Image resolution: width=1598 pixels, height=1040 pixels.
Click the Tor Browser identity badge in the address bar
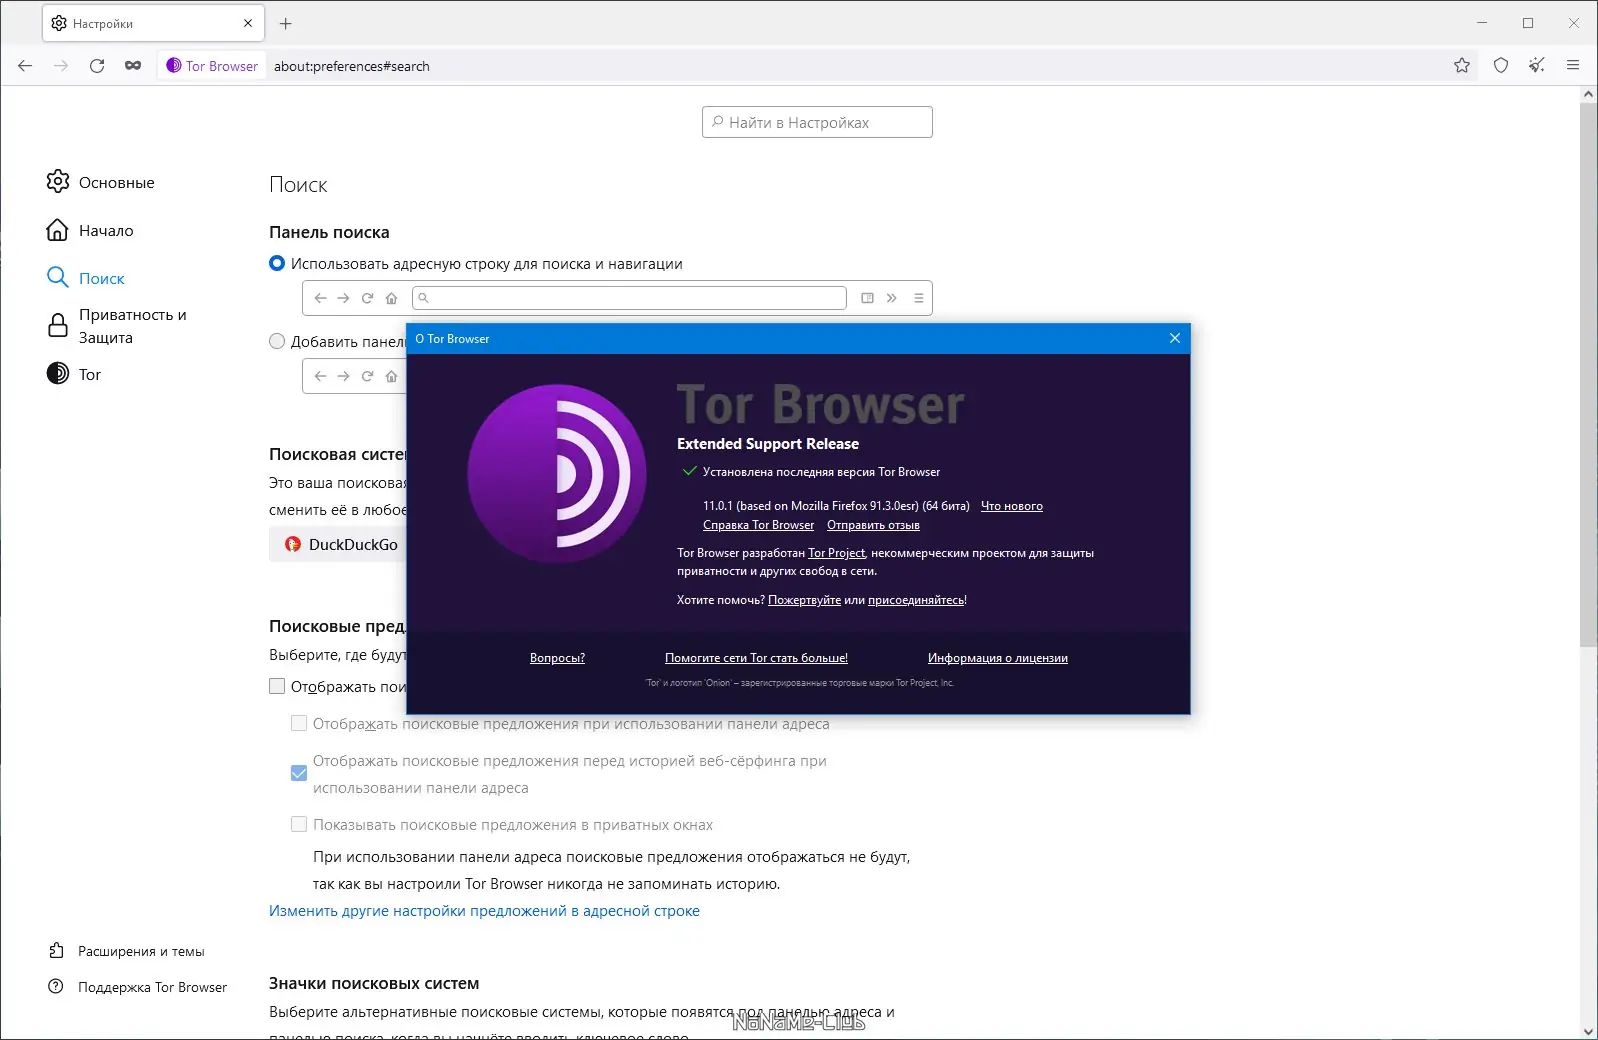[212, 66]
